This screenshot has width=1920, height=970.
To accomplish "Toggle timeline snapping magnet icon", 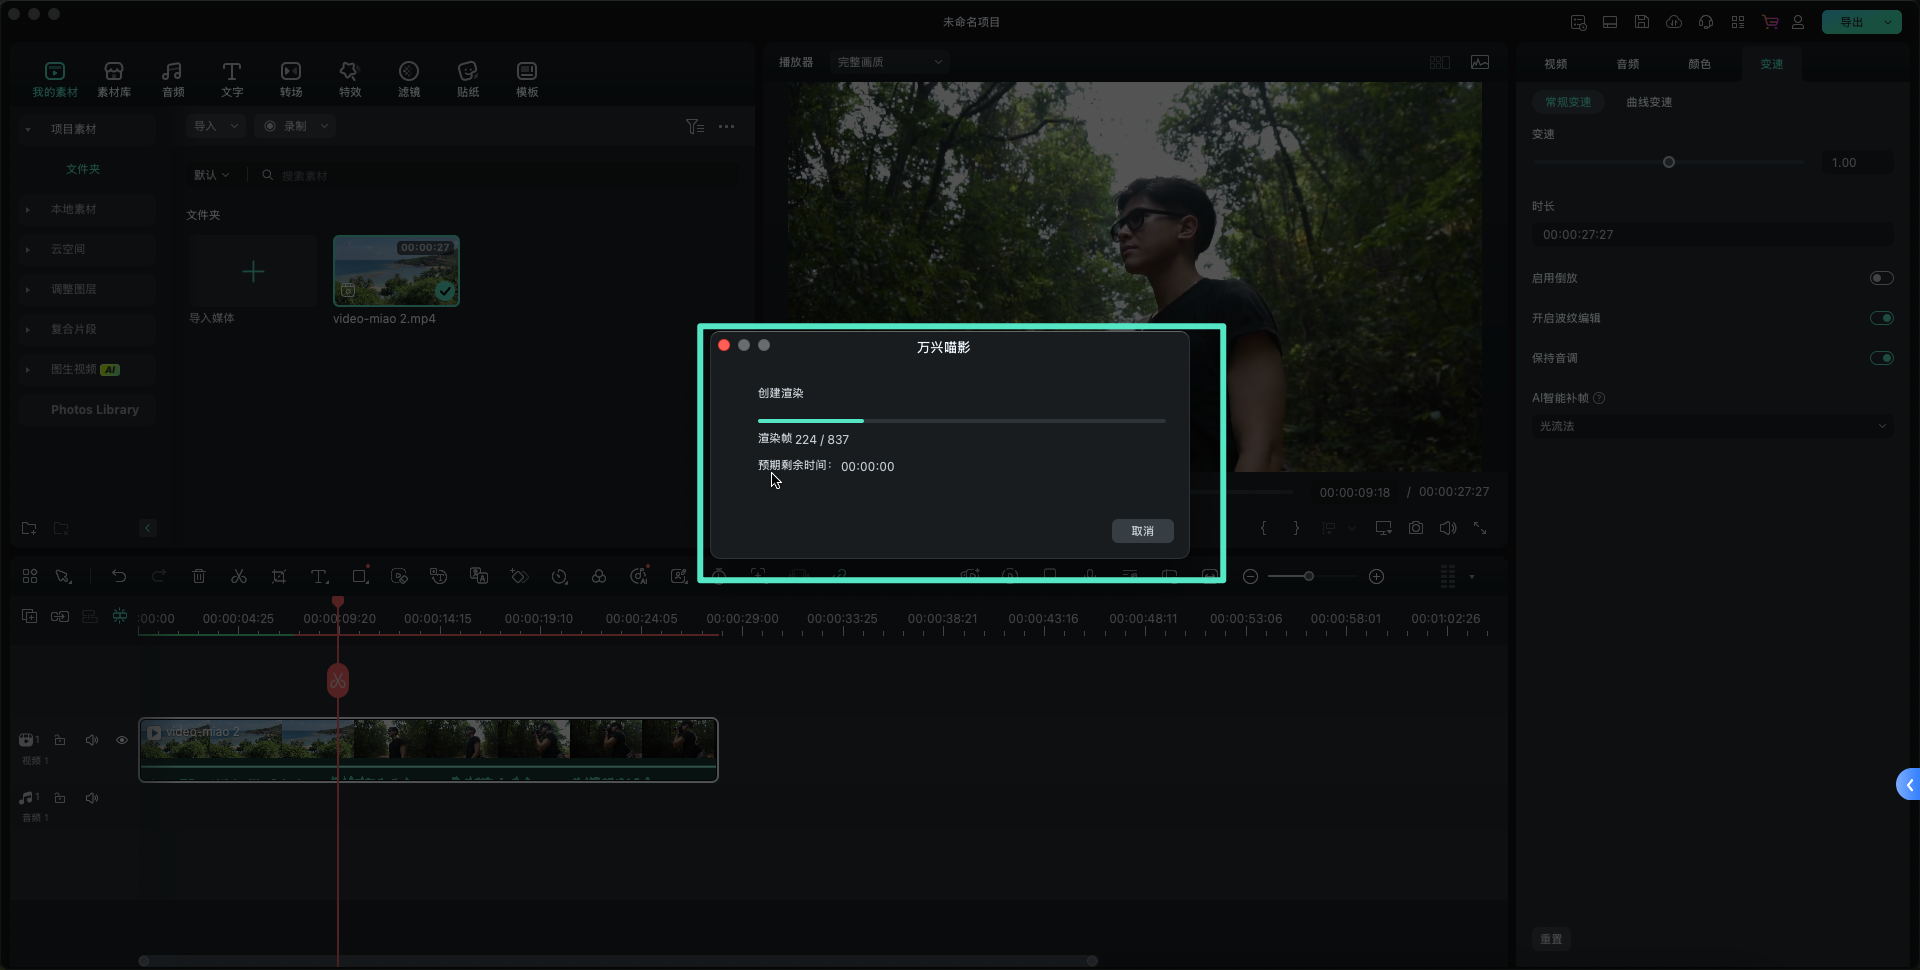I will [x=120, y=616].
